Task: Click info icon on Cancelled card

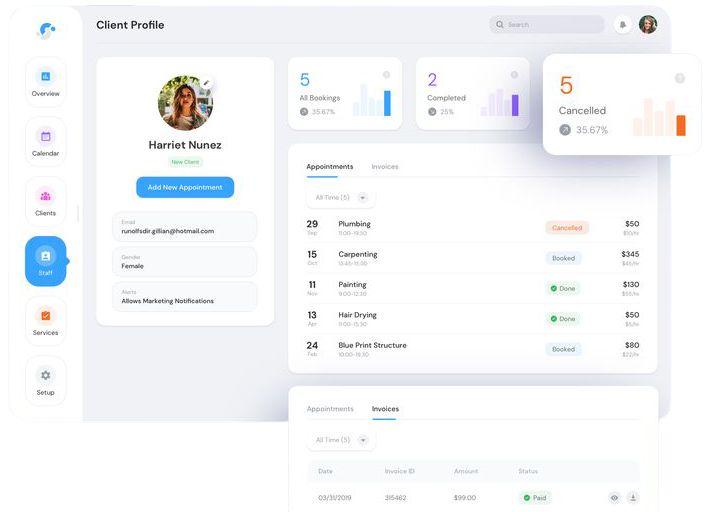Action: (x=680, y=78)
